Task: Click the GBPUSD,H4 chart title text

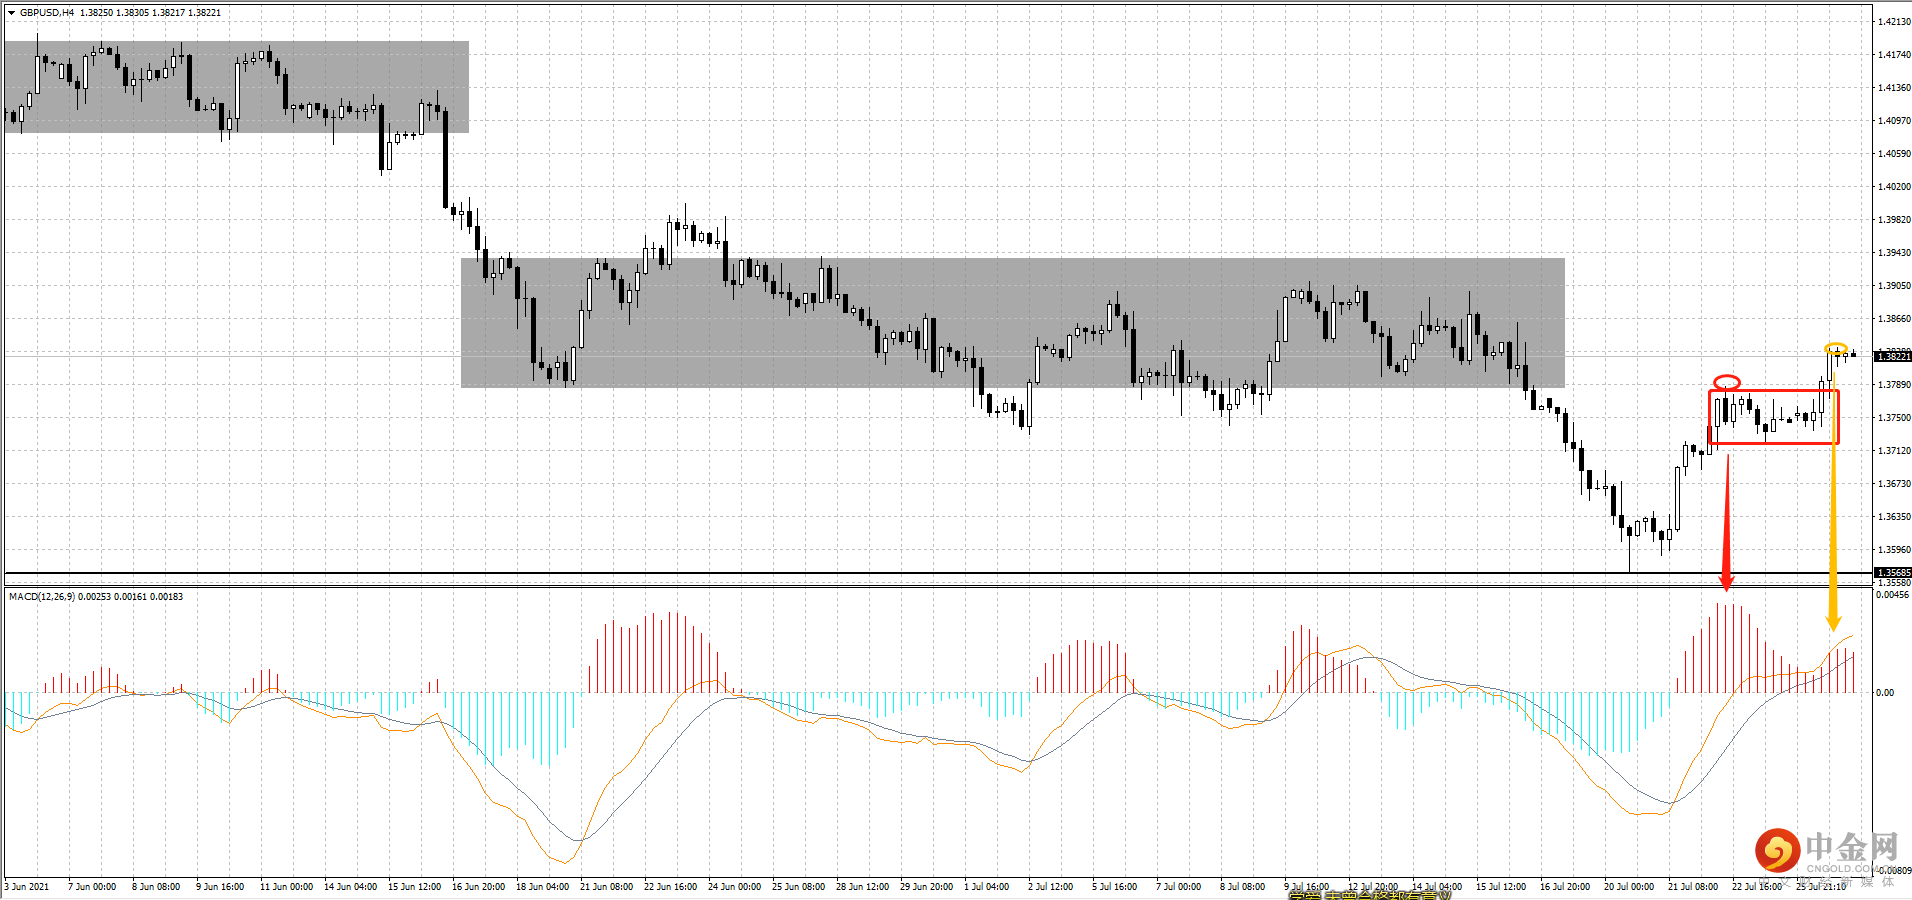Action: (x=47, y=13)
